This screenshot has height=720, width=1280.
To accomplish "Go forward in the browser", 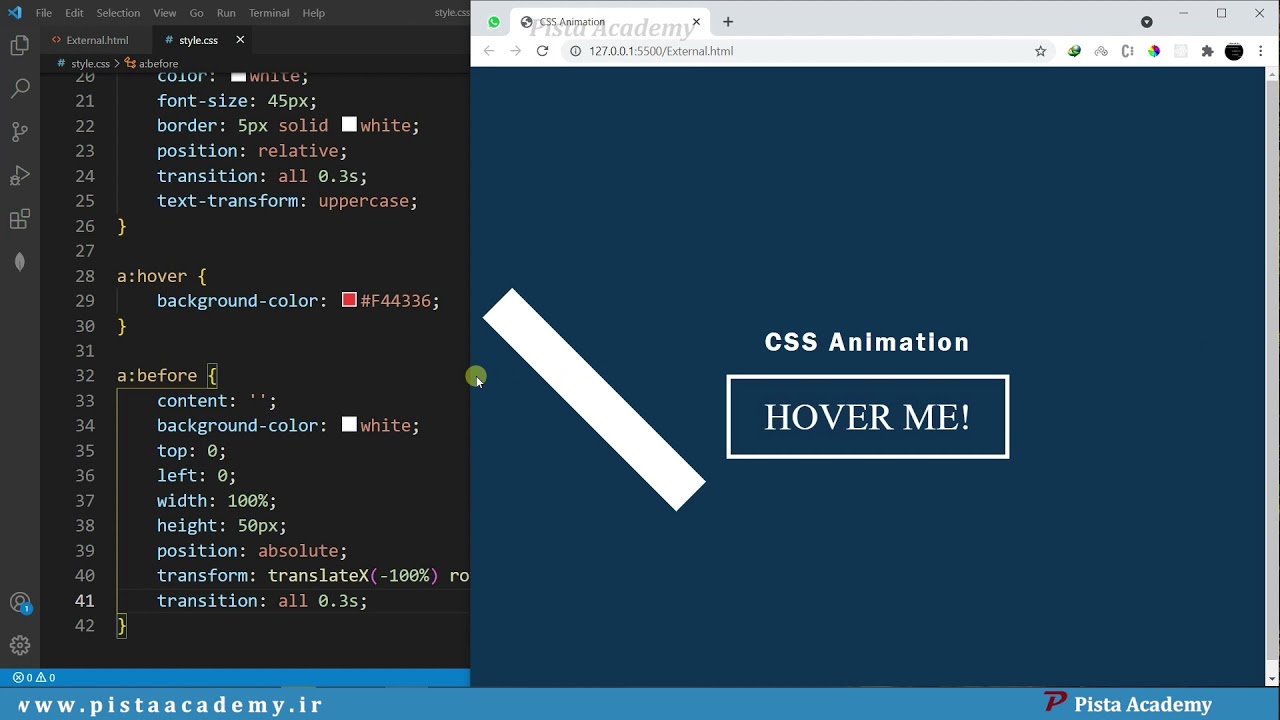I will (x=516, y=51).
